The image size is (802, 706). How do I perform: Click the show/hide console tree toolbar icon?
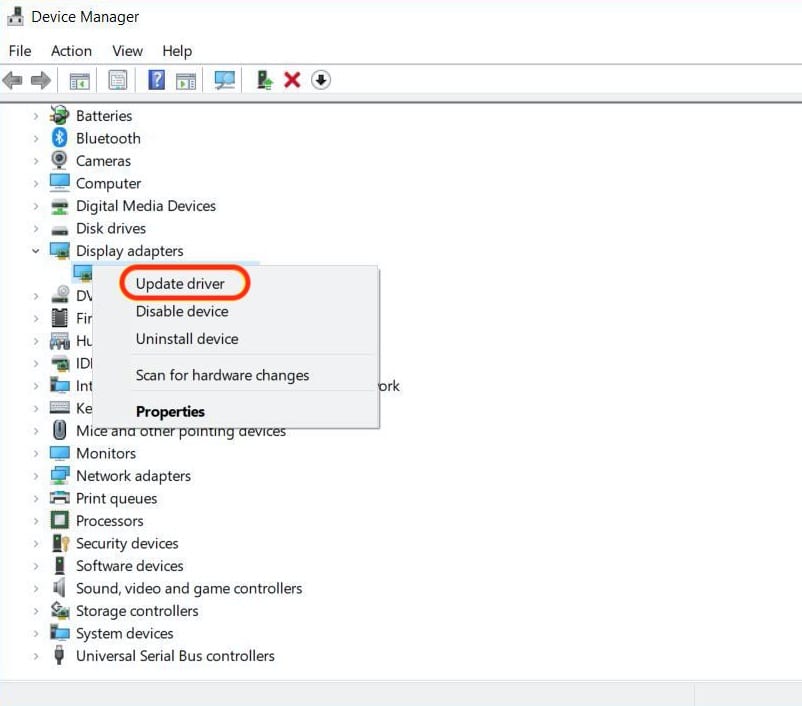(79, 80)
